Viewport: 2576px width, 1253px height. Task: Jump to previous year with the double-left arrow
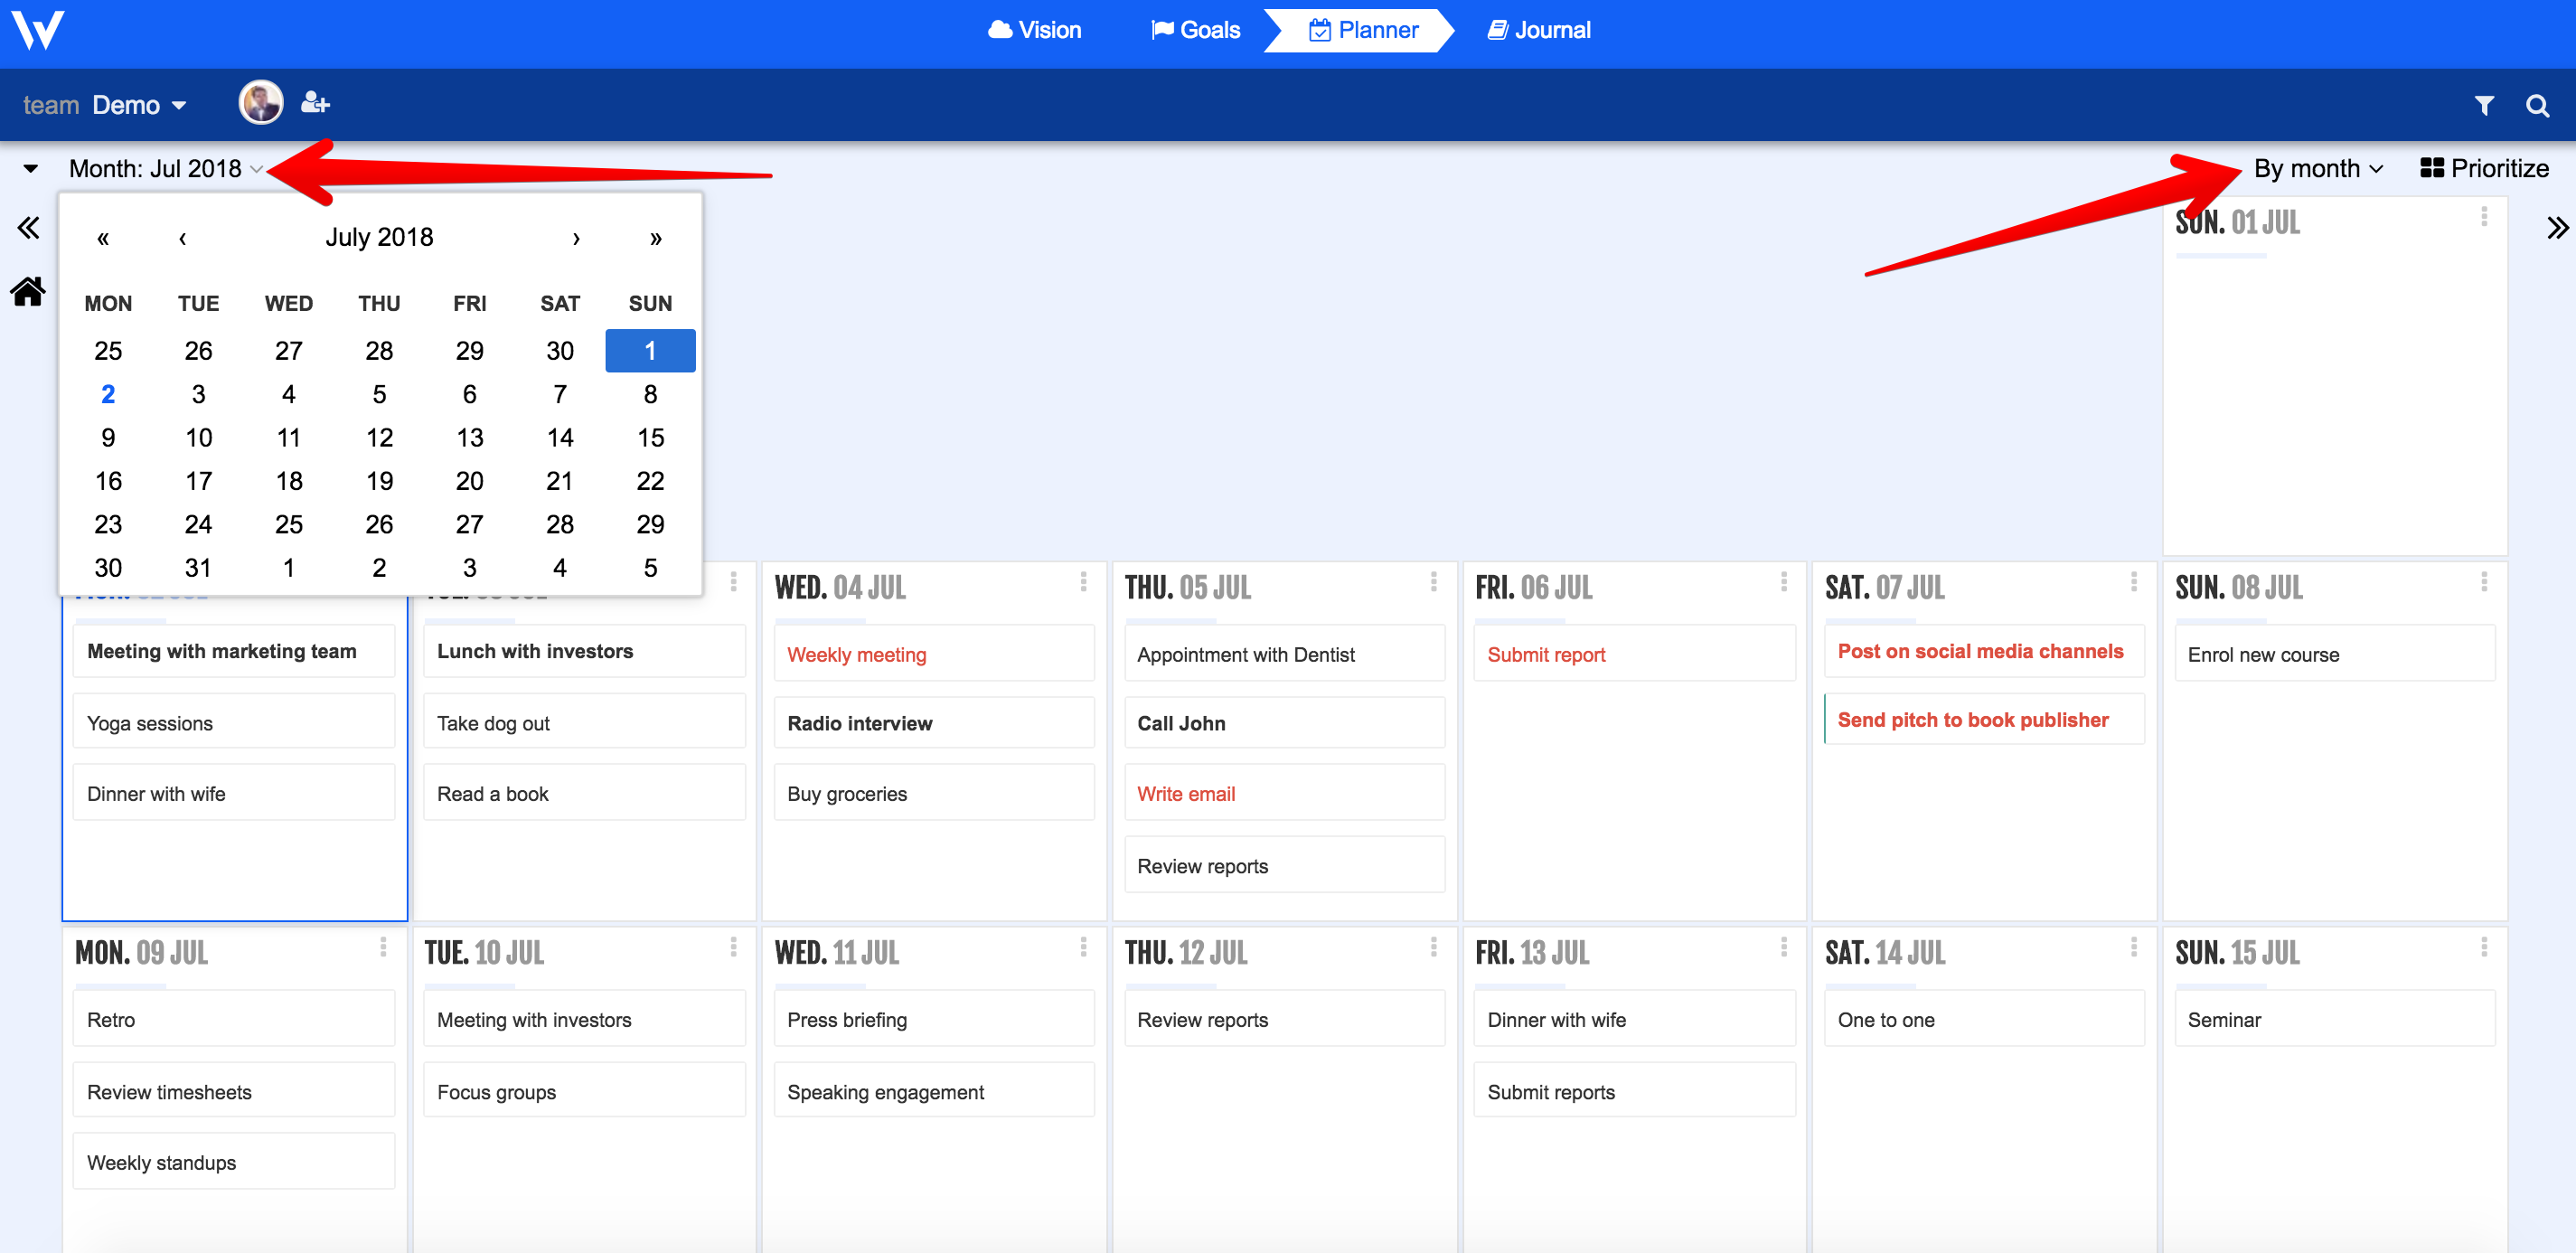point(103,238)
